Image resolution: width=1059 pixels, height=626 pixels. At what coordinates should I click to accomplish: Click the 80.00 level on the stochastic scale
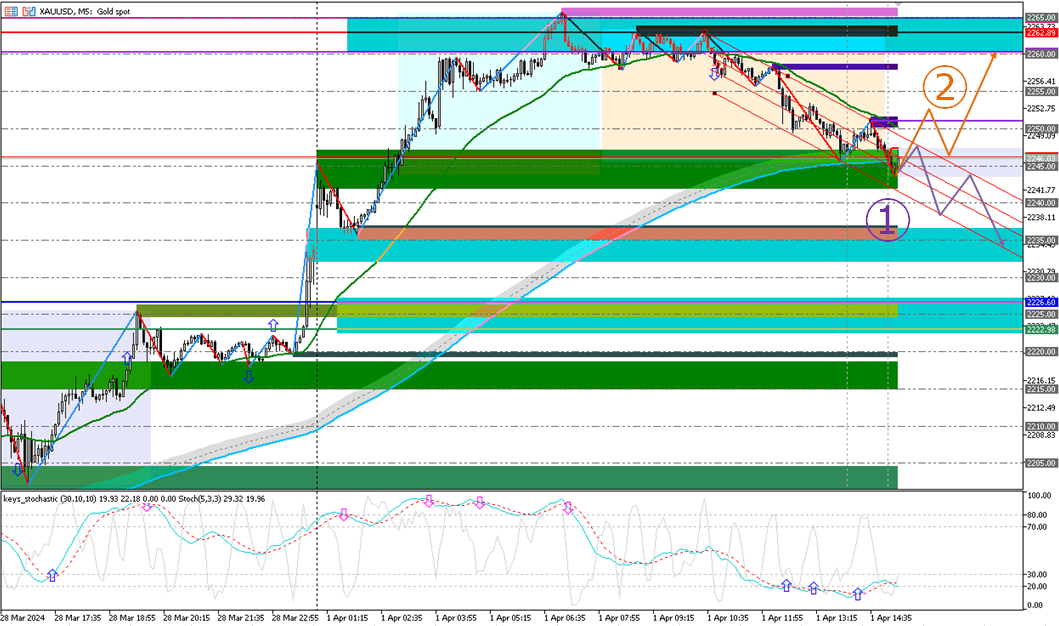pos(1038,515)
